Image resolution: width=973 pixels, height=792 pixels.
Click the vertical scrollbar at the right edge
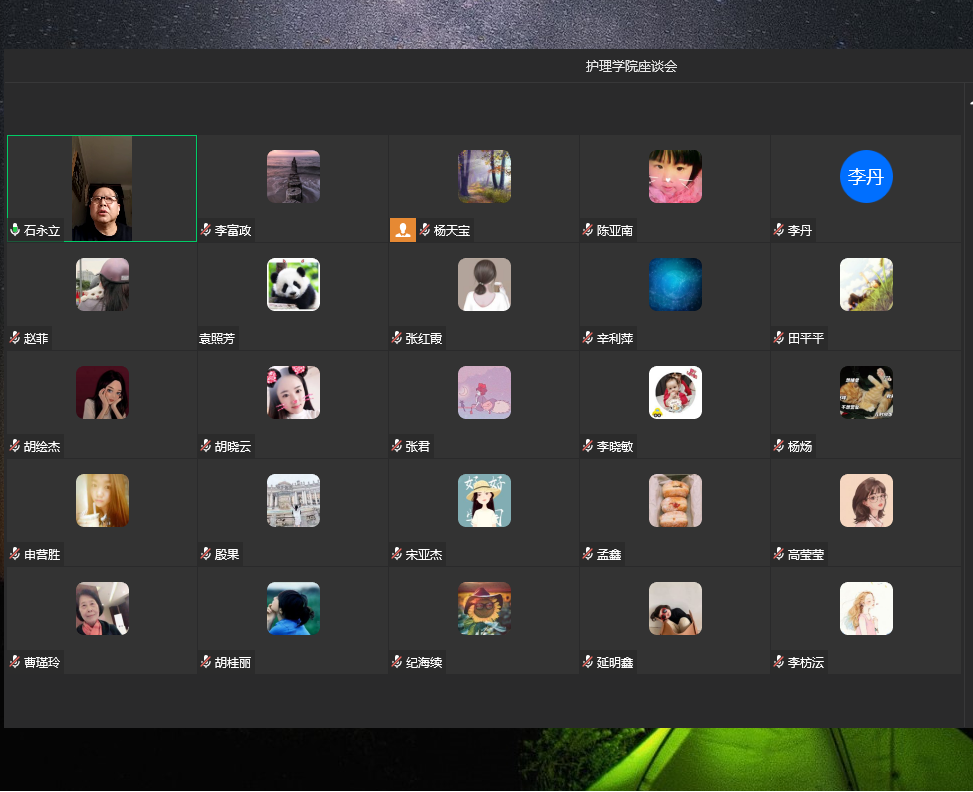click(x=967, y=400)
